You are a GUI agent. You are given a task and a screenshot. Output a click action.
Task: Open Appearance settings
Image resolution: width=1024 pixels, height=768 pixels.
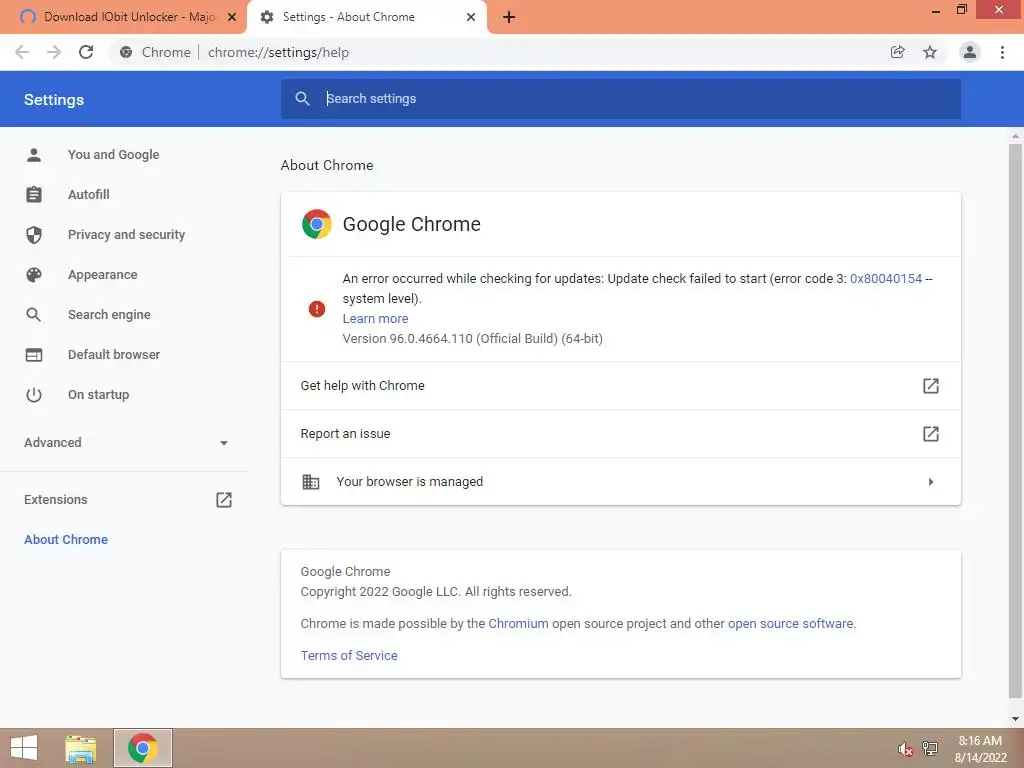[x=103, y=275]
